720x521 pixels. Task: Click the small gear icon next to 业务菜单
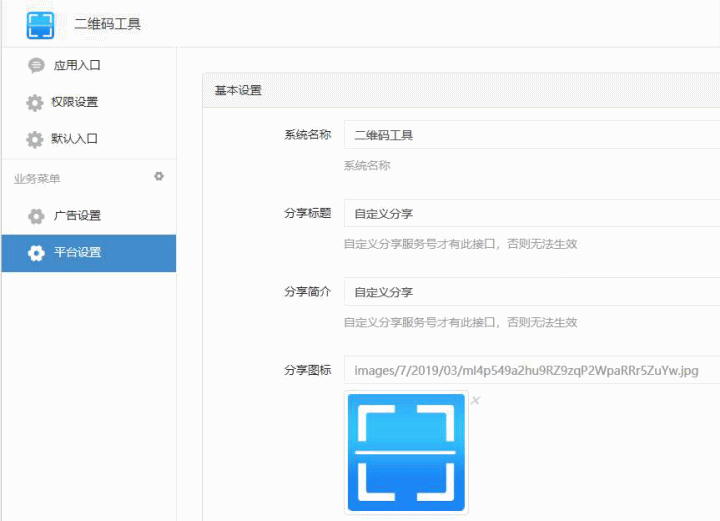[159, 176]
